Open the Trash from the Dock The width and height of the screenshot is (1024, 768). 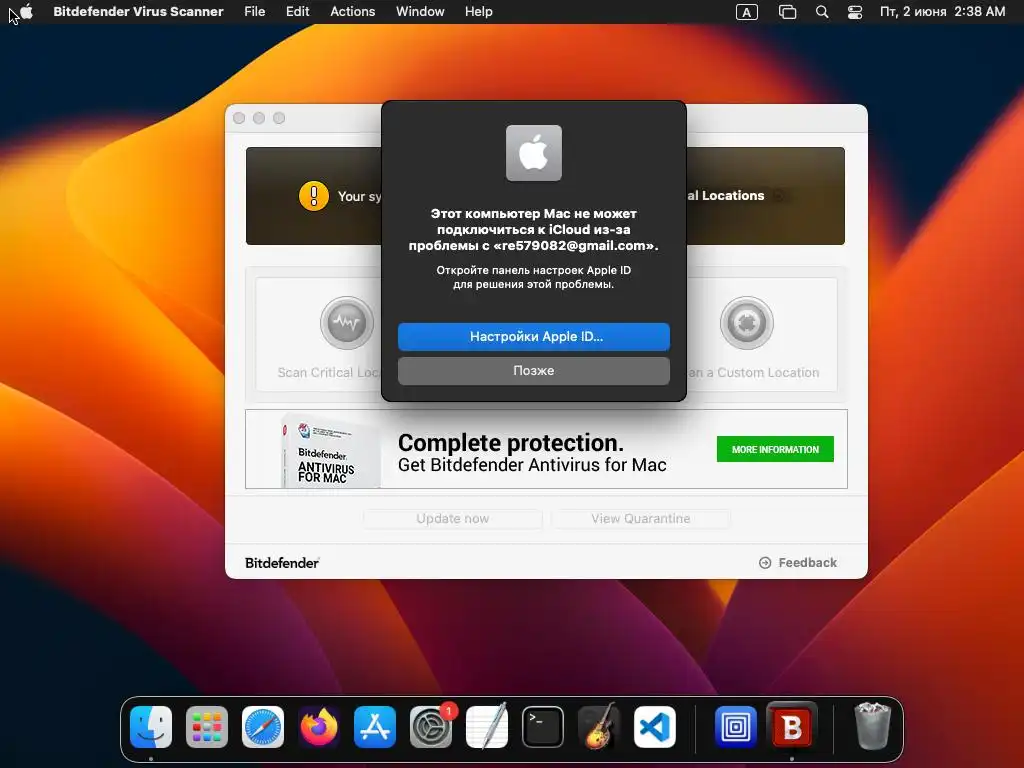tap(872, 726)
